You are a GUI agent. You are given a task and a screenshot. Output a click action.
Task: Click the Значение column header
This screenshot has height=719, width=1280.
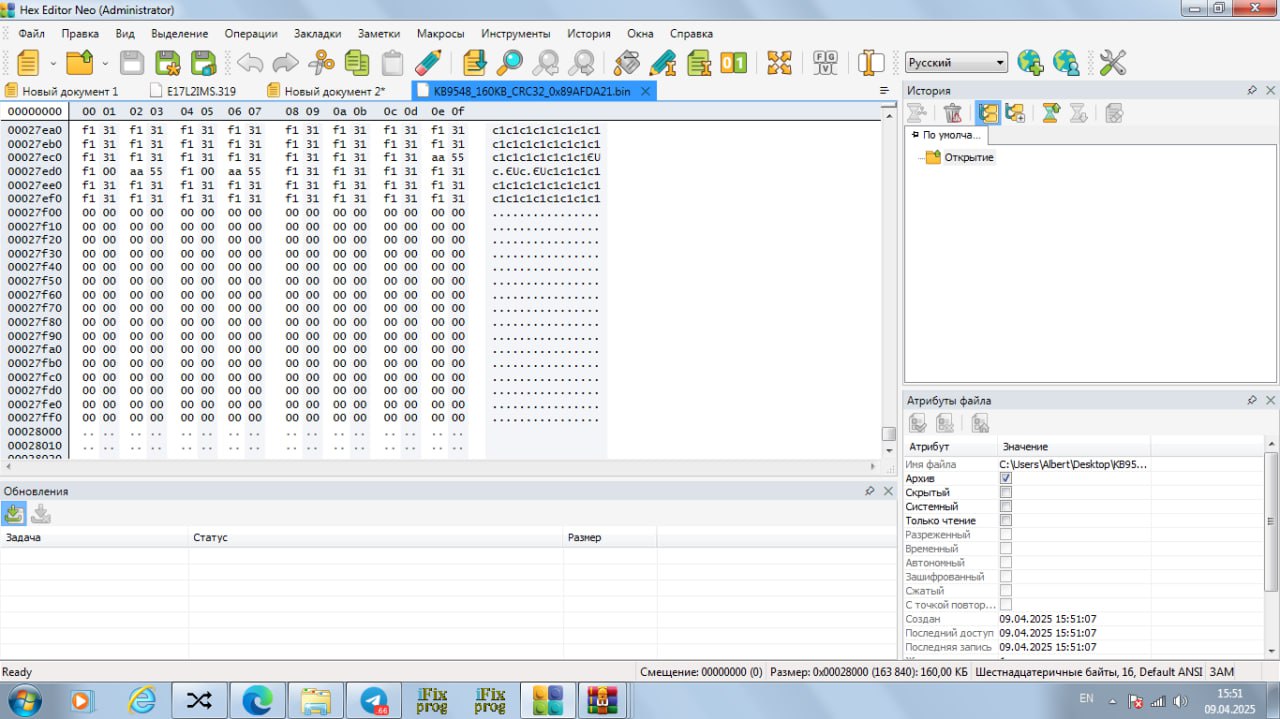(1074, 447)
